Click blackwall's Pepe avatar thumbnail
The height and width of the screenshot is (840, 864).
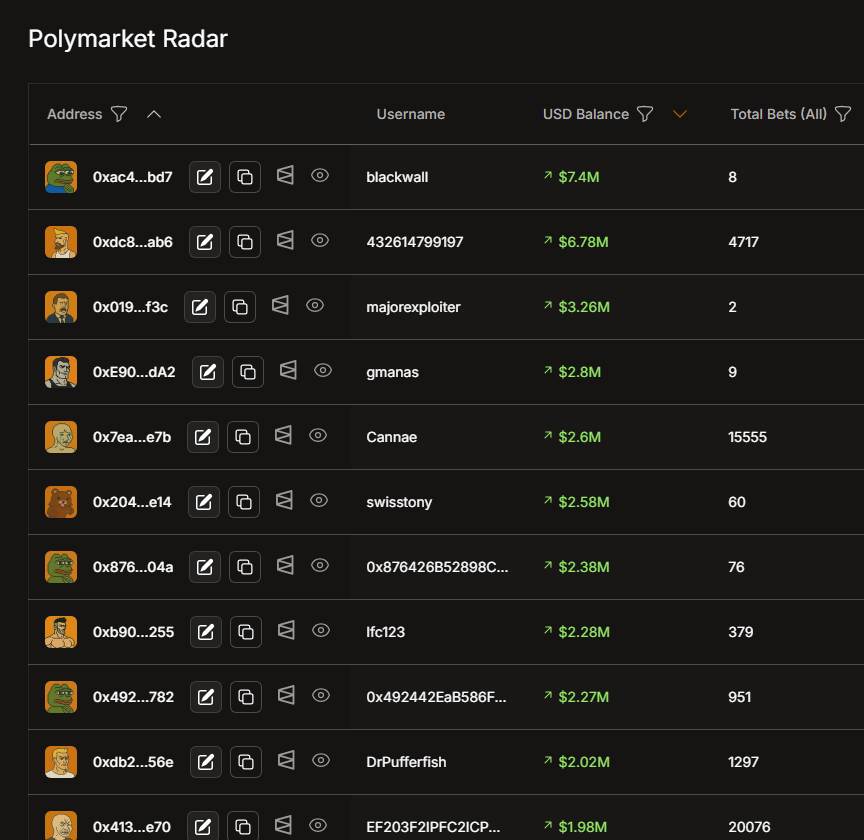point(60,176)
